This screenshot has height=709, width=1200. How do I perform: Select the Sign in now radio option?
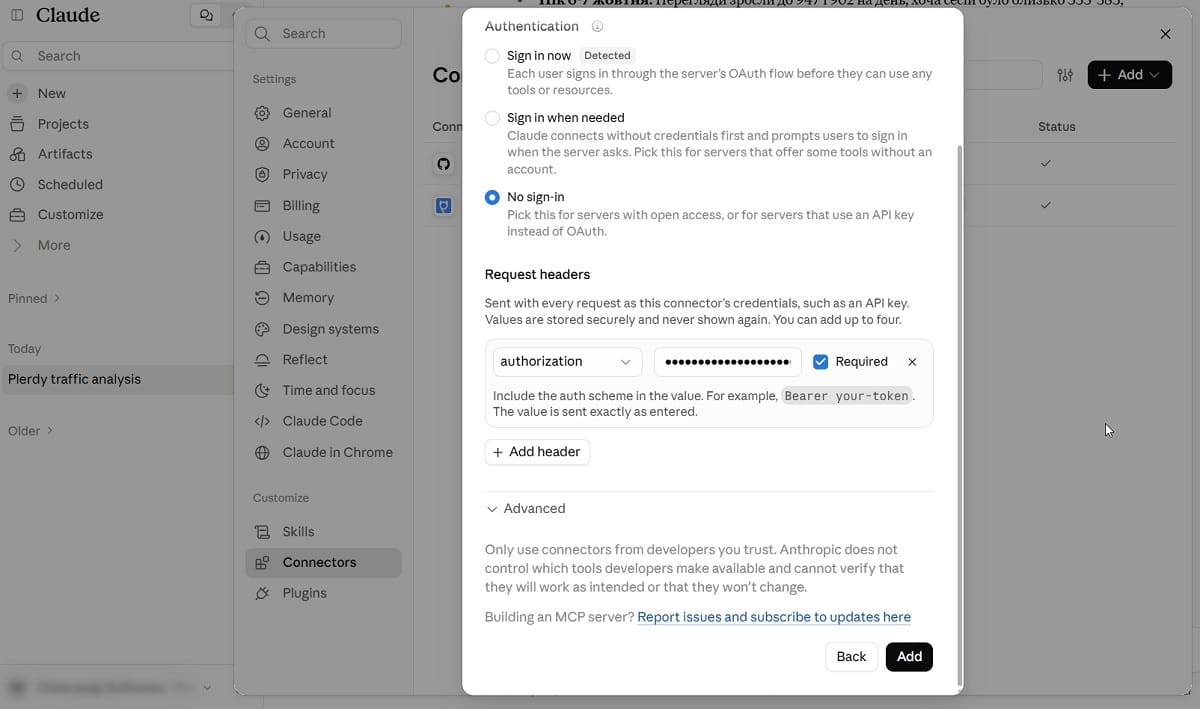[492, 56]
